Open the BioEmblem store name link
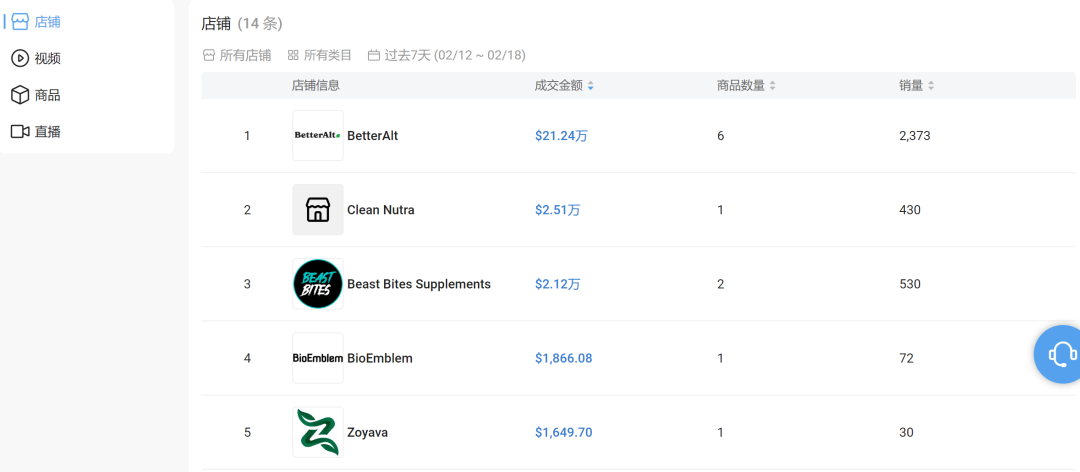The height and width of the screenshot is (472, 1080). (380, 358)
